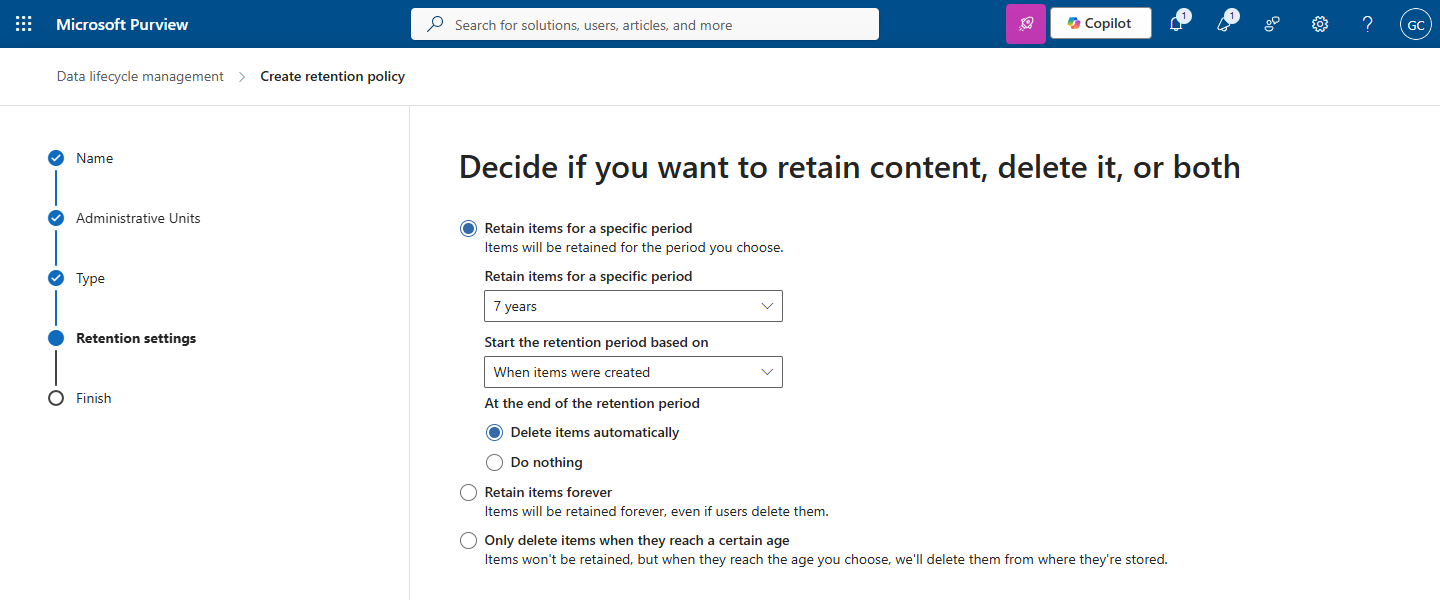This screenshot has height=600, width=1440.
Task: Select Retain items forever
Action: point(468,492)
